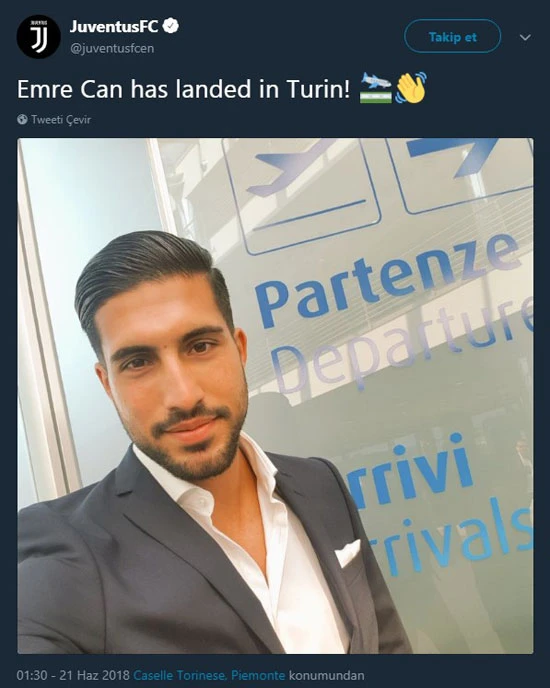This screenshot has height=688, width=550.
Task: Open the attached selfie photo
Action: coord(275,396)
